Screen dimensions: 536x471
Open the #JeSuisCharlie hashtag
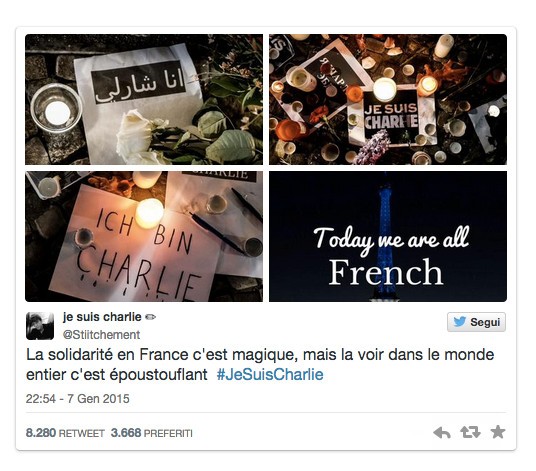(x=270, y=375)
